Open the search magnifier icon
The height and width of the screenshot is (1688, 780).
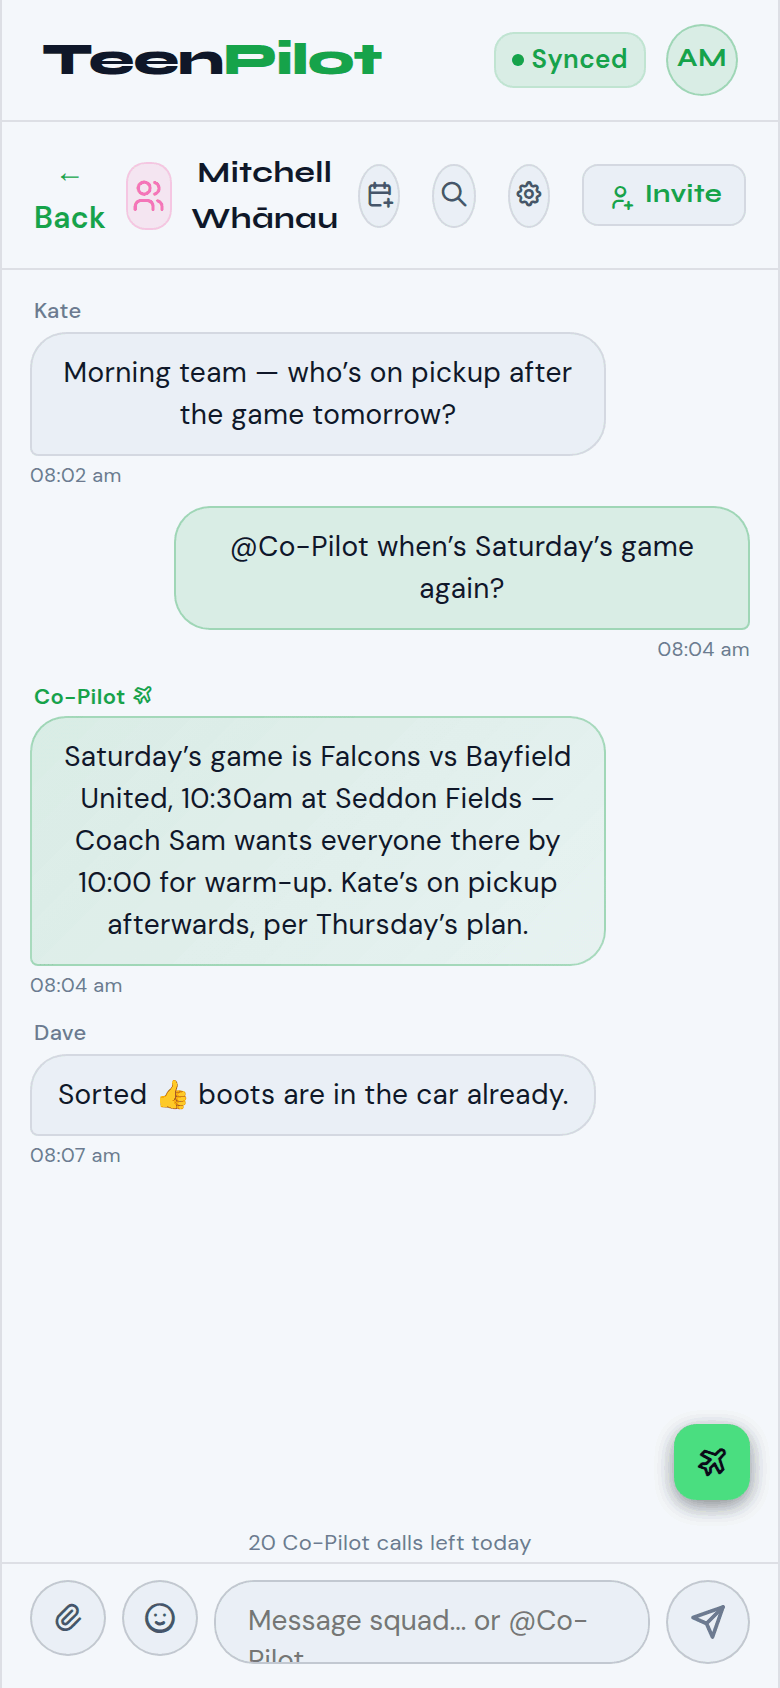[x=454, y=195]
